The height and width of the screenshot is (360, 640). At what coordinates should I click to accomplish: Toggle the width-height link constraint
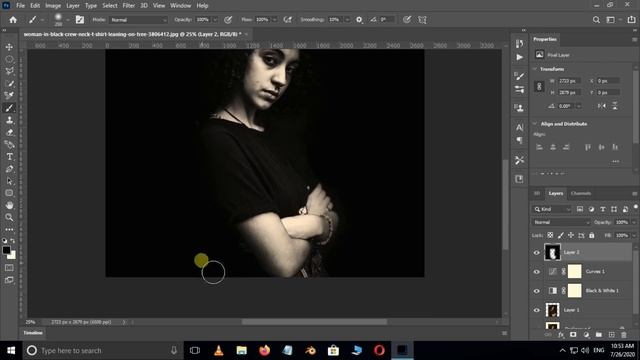coord(539,87)
